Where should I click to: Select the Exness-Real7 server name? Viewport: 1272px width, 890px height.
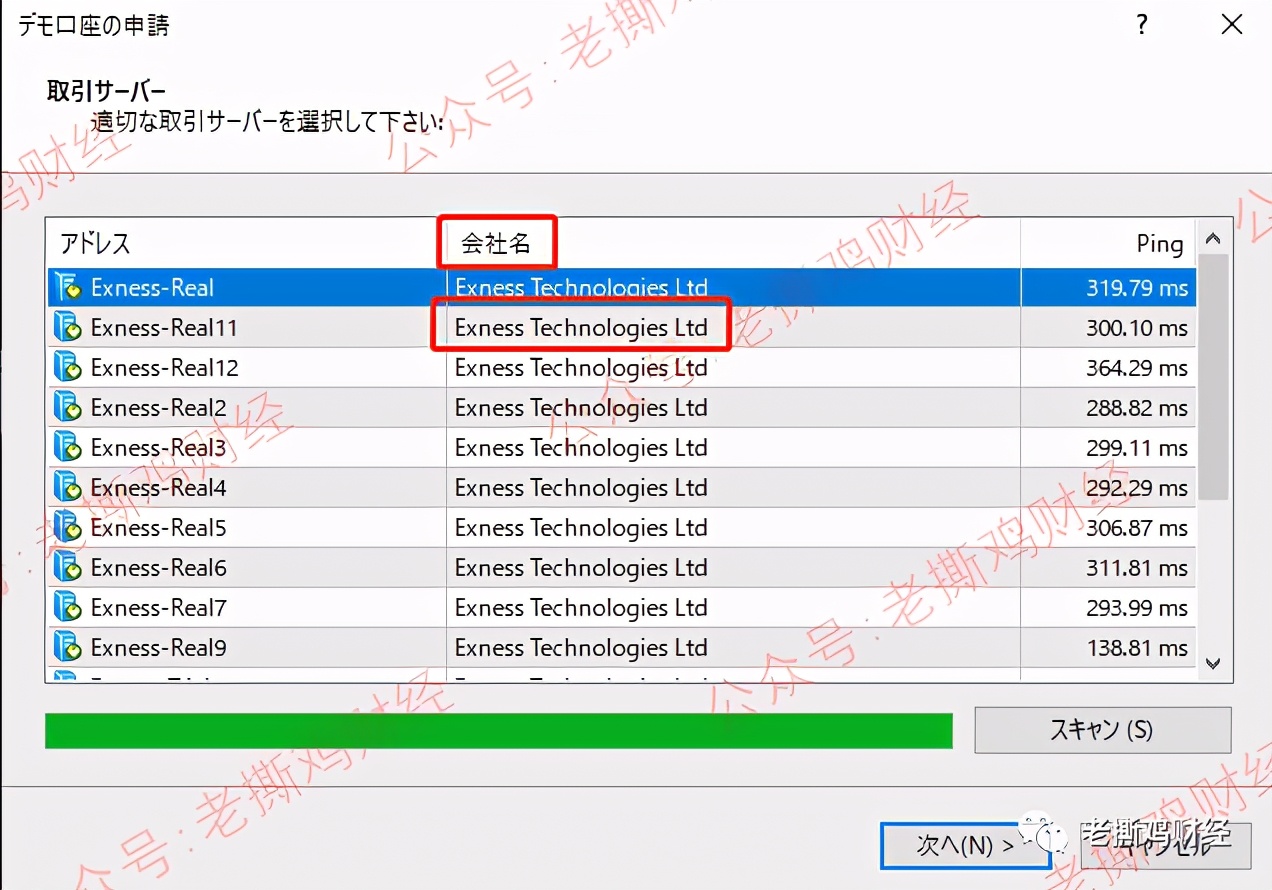tap(159, 608)
